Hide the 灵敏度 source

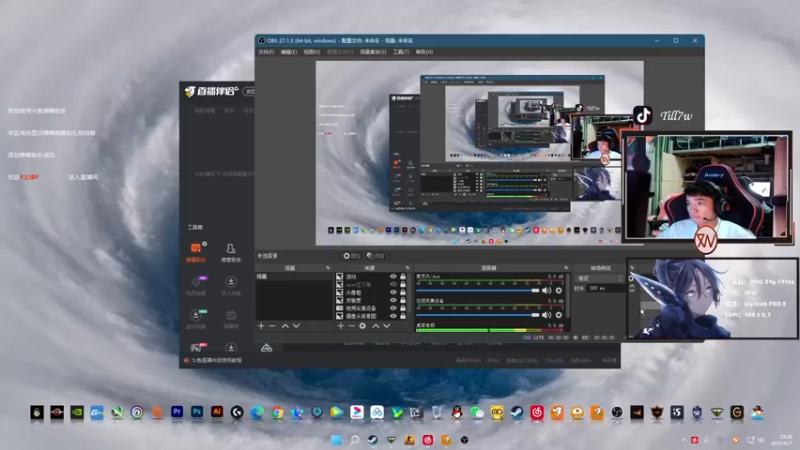point(393,301)
